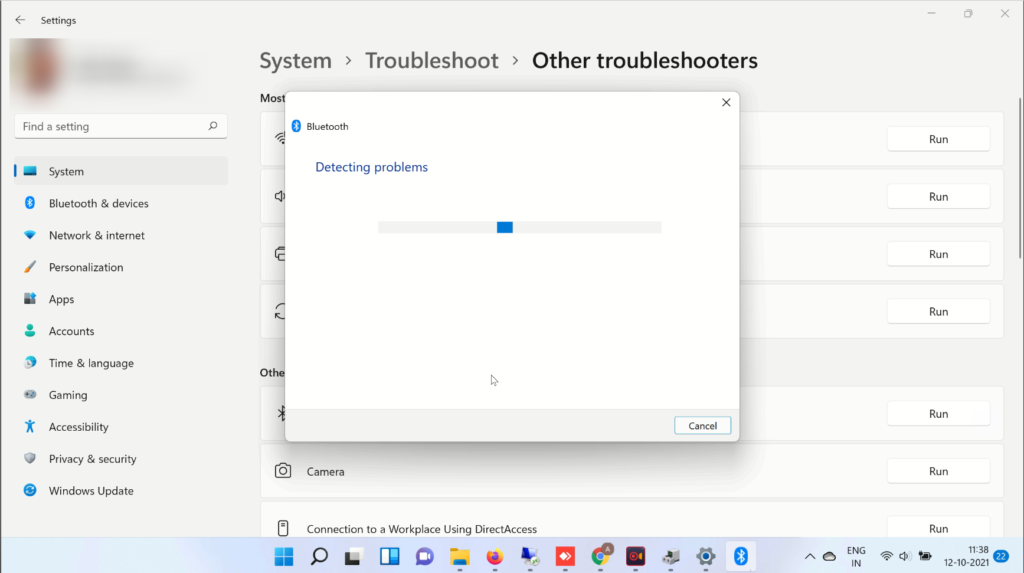The image size is (1024, 573).
Task: Click the DirectAccess Workplace connection device icon
Action: [x=283, y=528]
